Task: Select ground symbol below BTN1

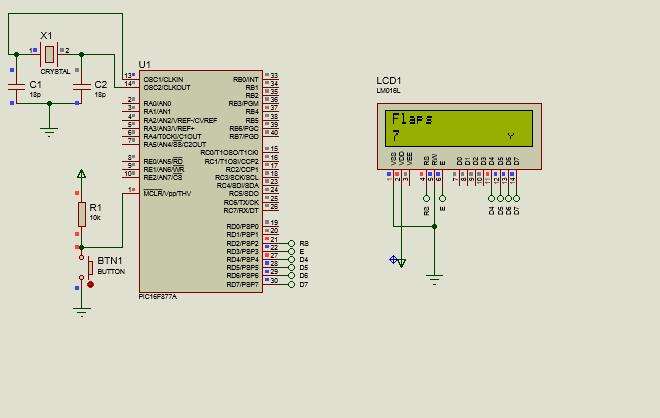Action: tap(82, 312)
